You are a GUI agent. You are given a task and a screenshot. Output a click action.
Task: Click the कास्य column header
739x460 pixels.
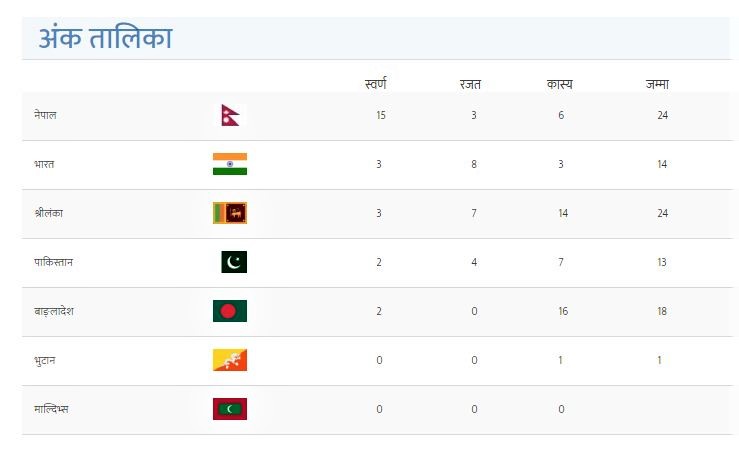pyautogui.click(x=559, y=84)
